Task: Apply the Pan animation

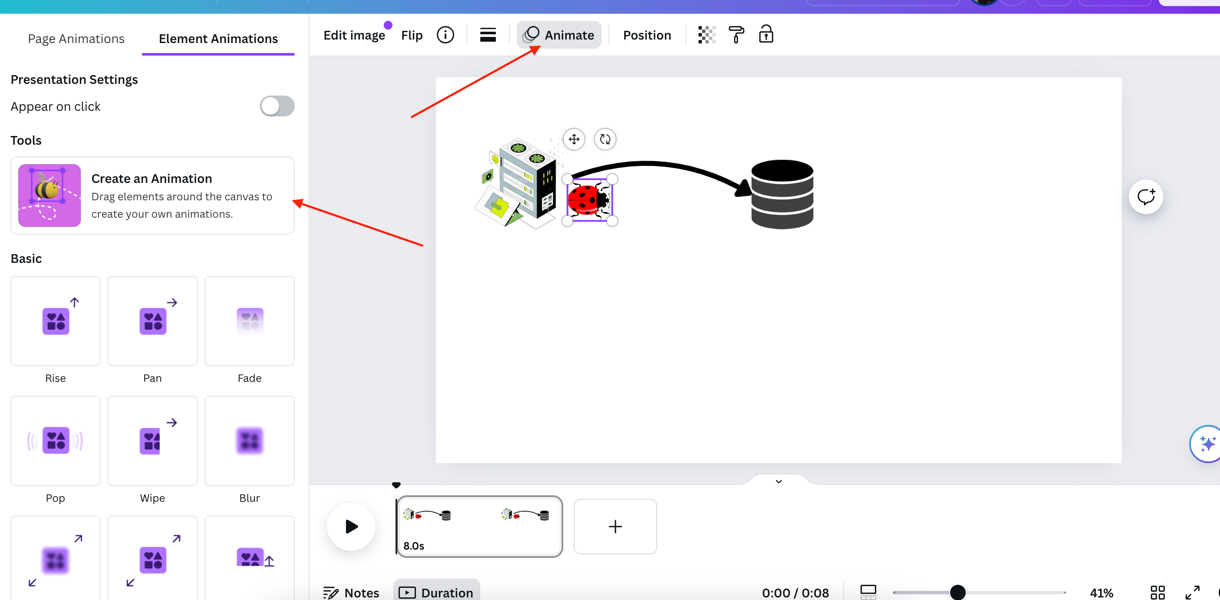Action: pyautogui.click(x=152, y=321)
